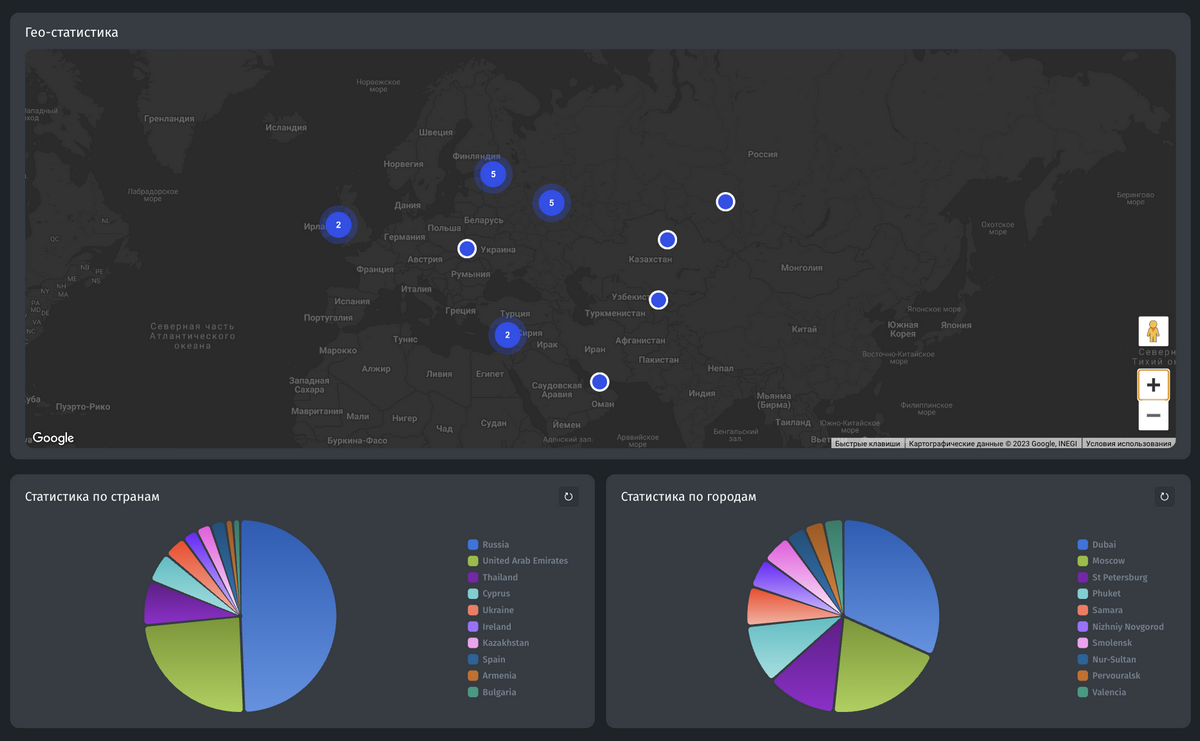The width and height of the screenshot is (1200, 741).
Task: Toggle St Petersburg in the cities legend
Action: point(1119,577)
